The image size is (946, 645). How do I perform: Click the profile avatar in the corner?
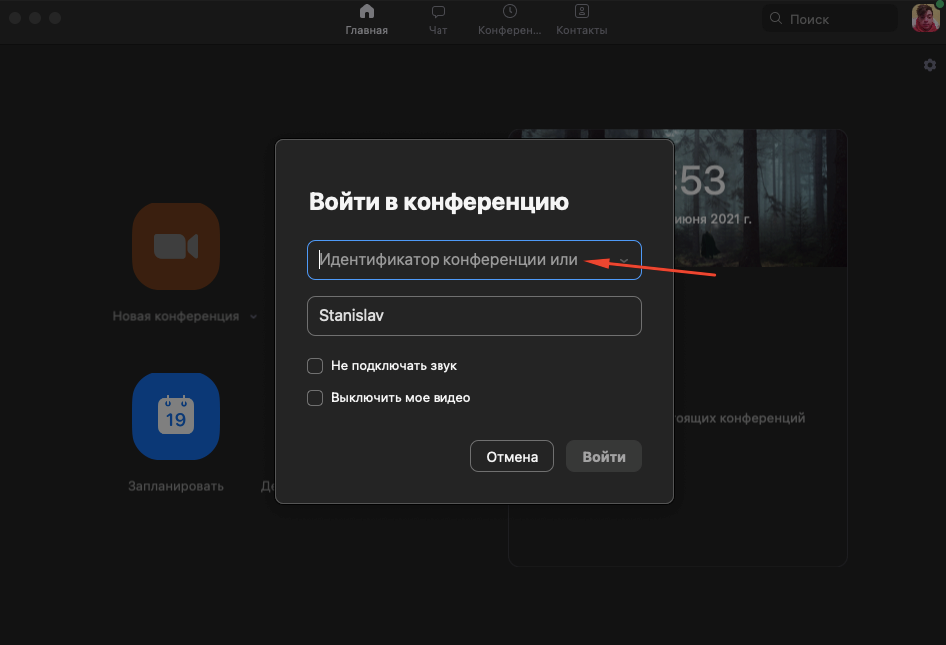pos(925,17)
